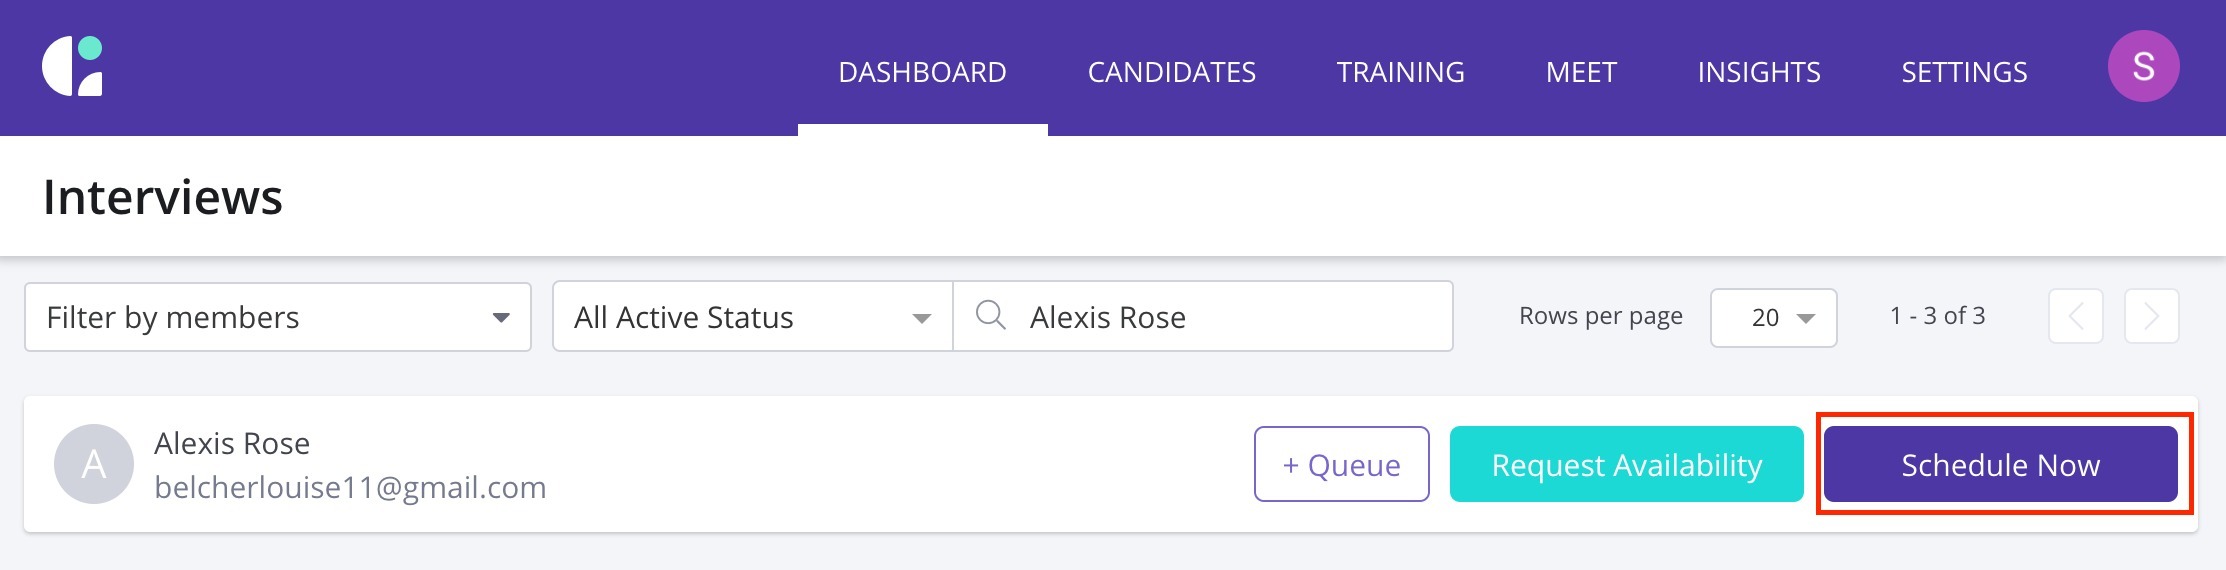The image size is (2226, 570).
Task: Open the Rows per page dropdown
Action: tap(1773, 318)
